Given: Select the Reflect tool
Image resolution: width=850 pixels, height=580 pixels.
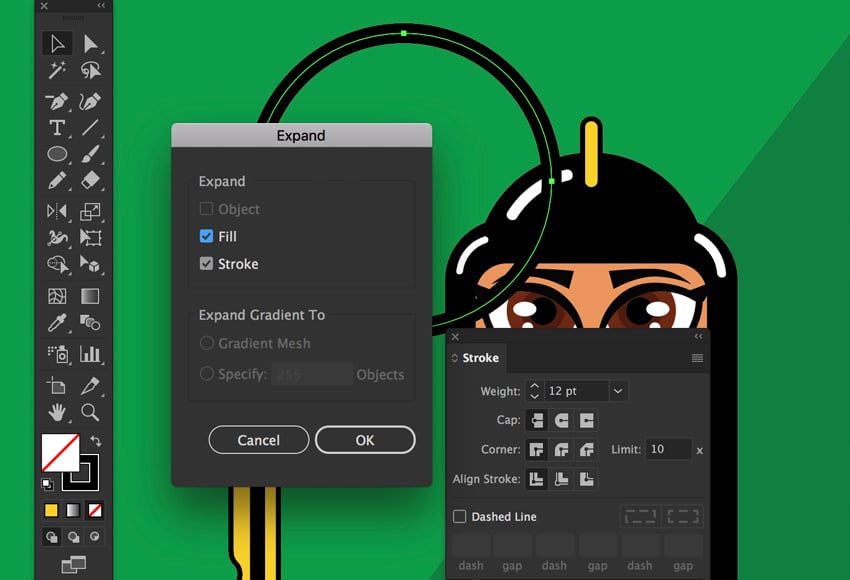Looking at the screenshot, I should click(57, 211).
